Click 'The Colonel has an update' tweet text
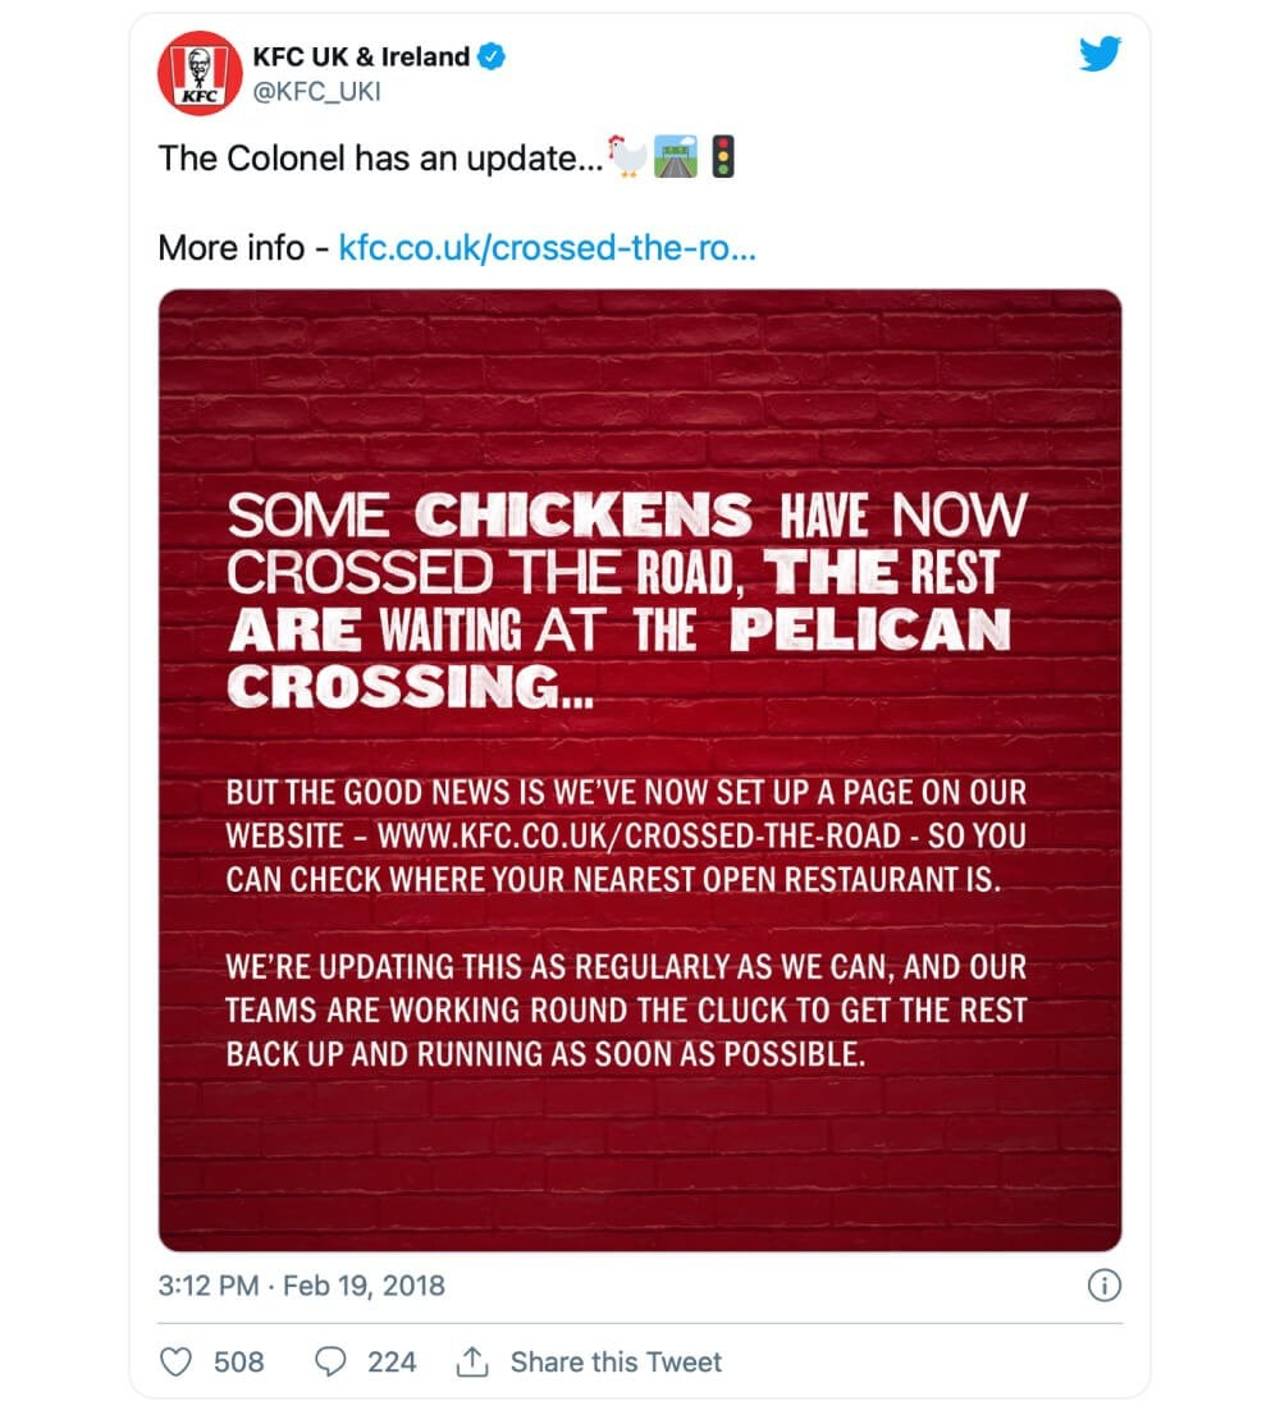The image size is (1280, 1415). point(380,158)
